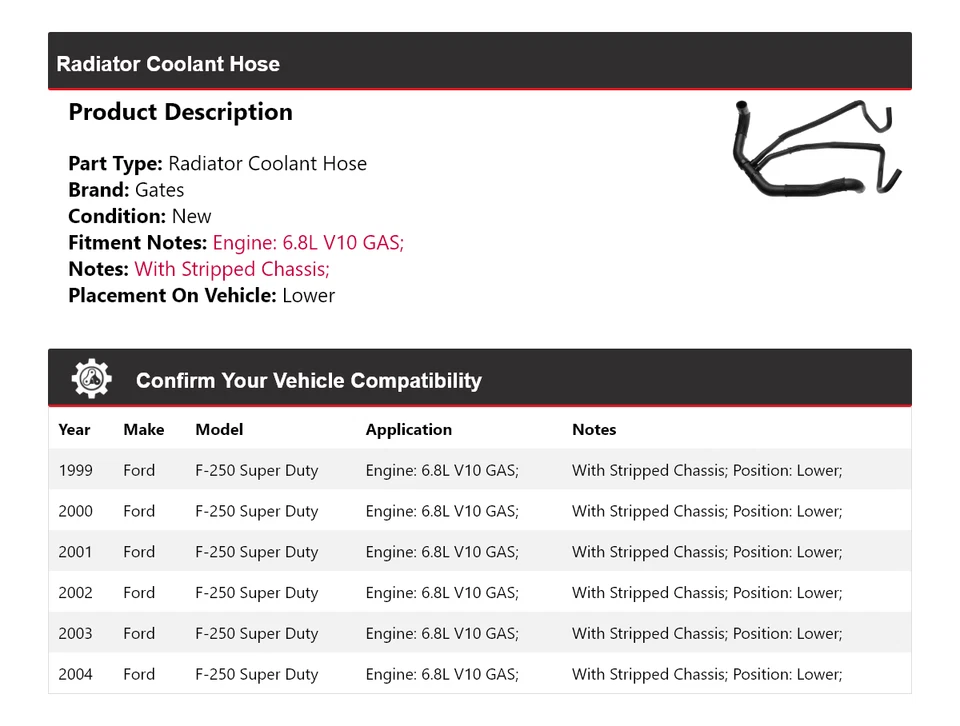This screenshot has width=960, height=726.
Task: Click the gear compatibility icon
Action: click(92, 379)
